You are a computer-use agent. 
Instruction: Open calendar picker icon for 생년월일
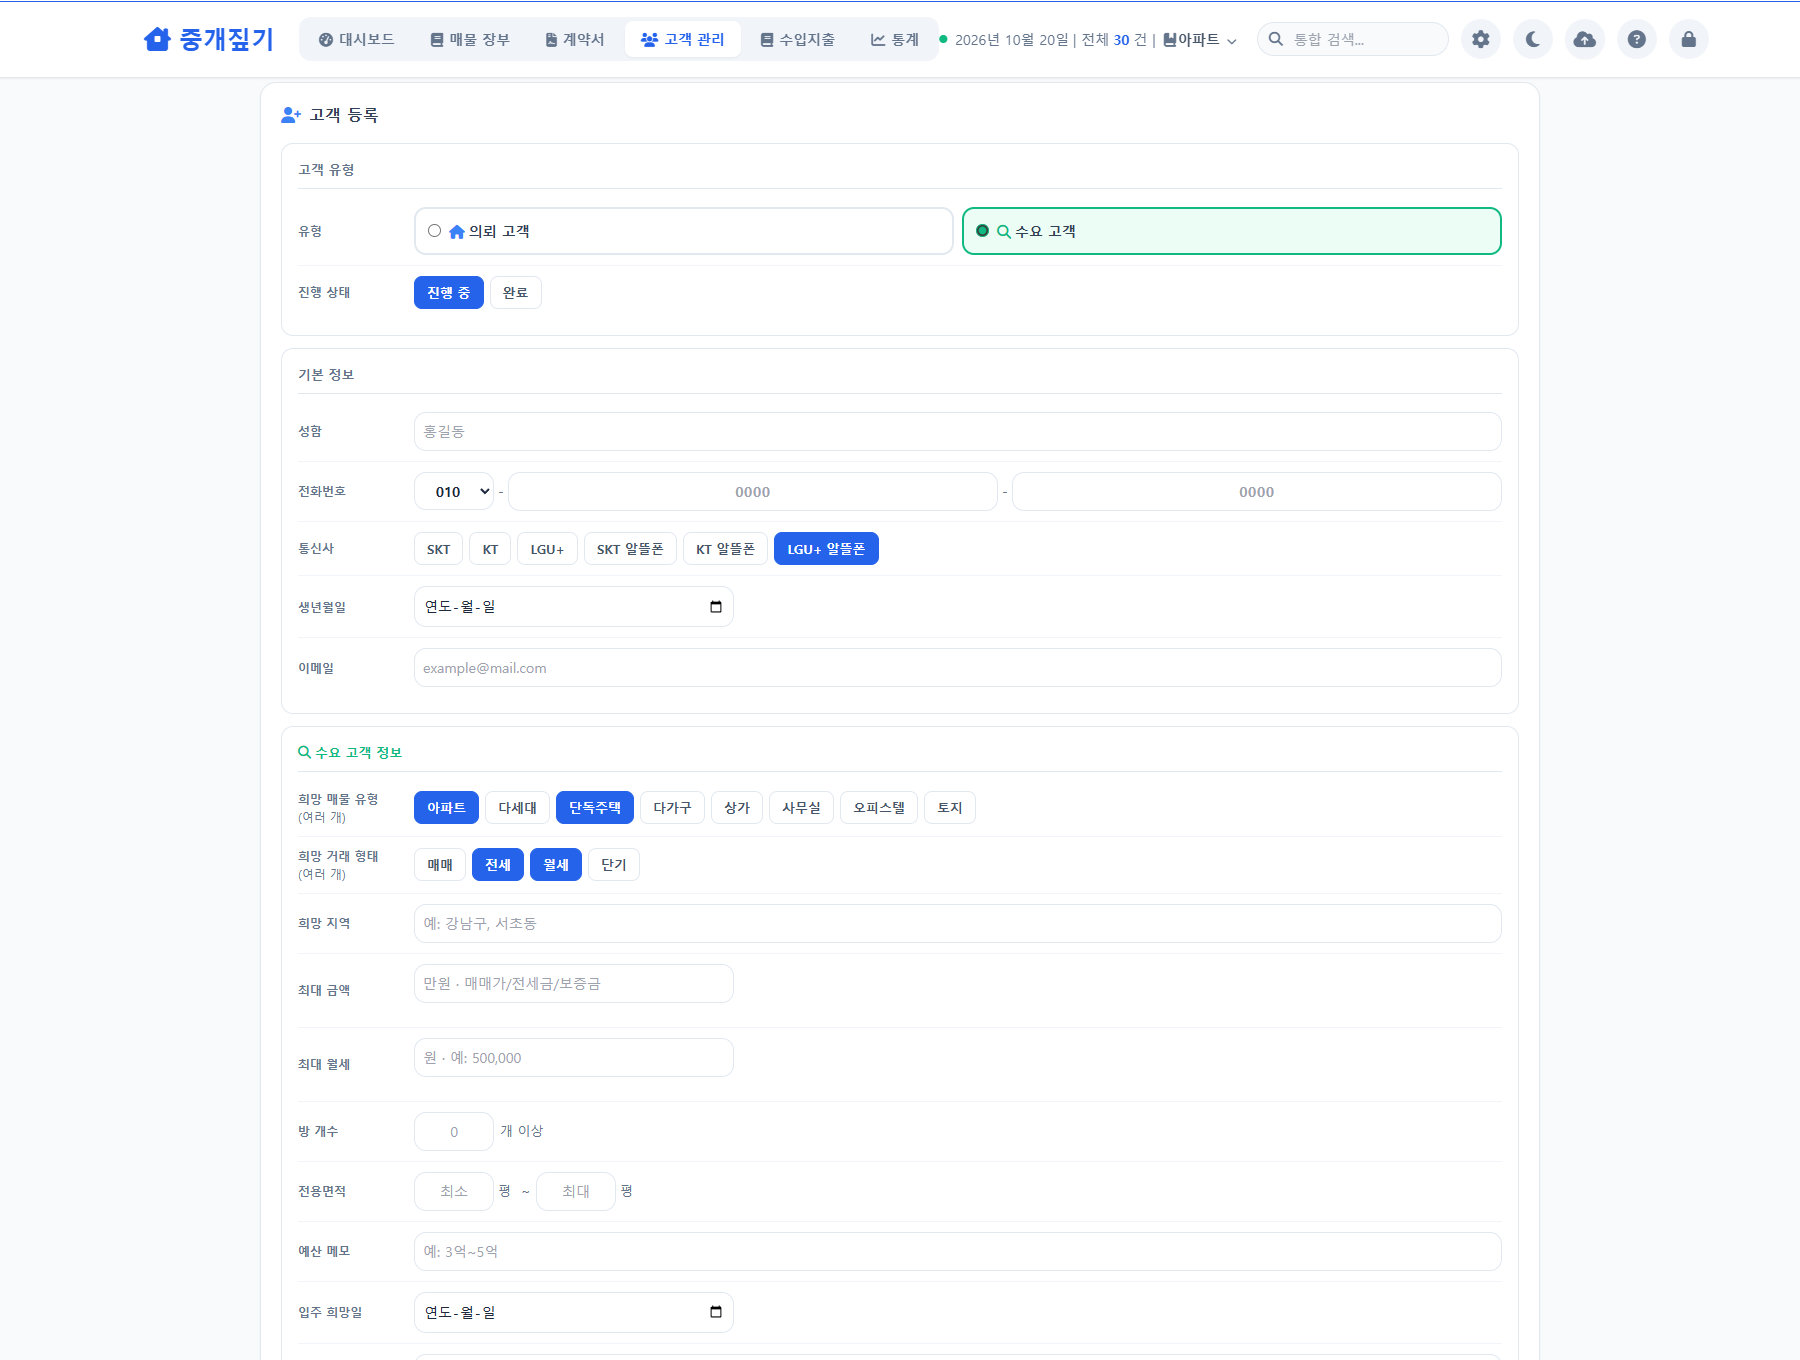(x=716, y=607)
